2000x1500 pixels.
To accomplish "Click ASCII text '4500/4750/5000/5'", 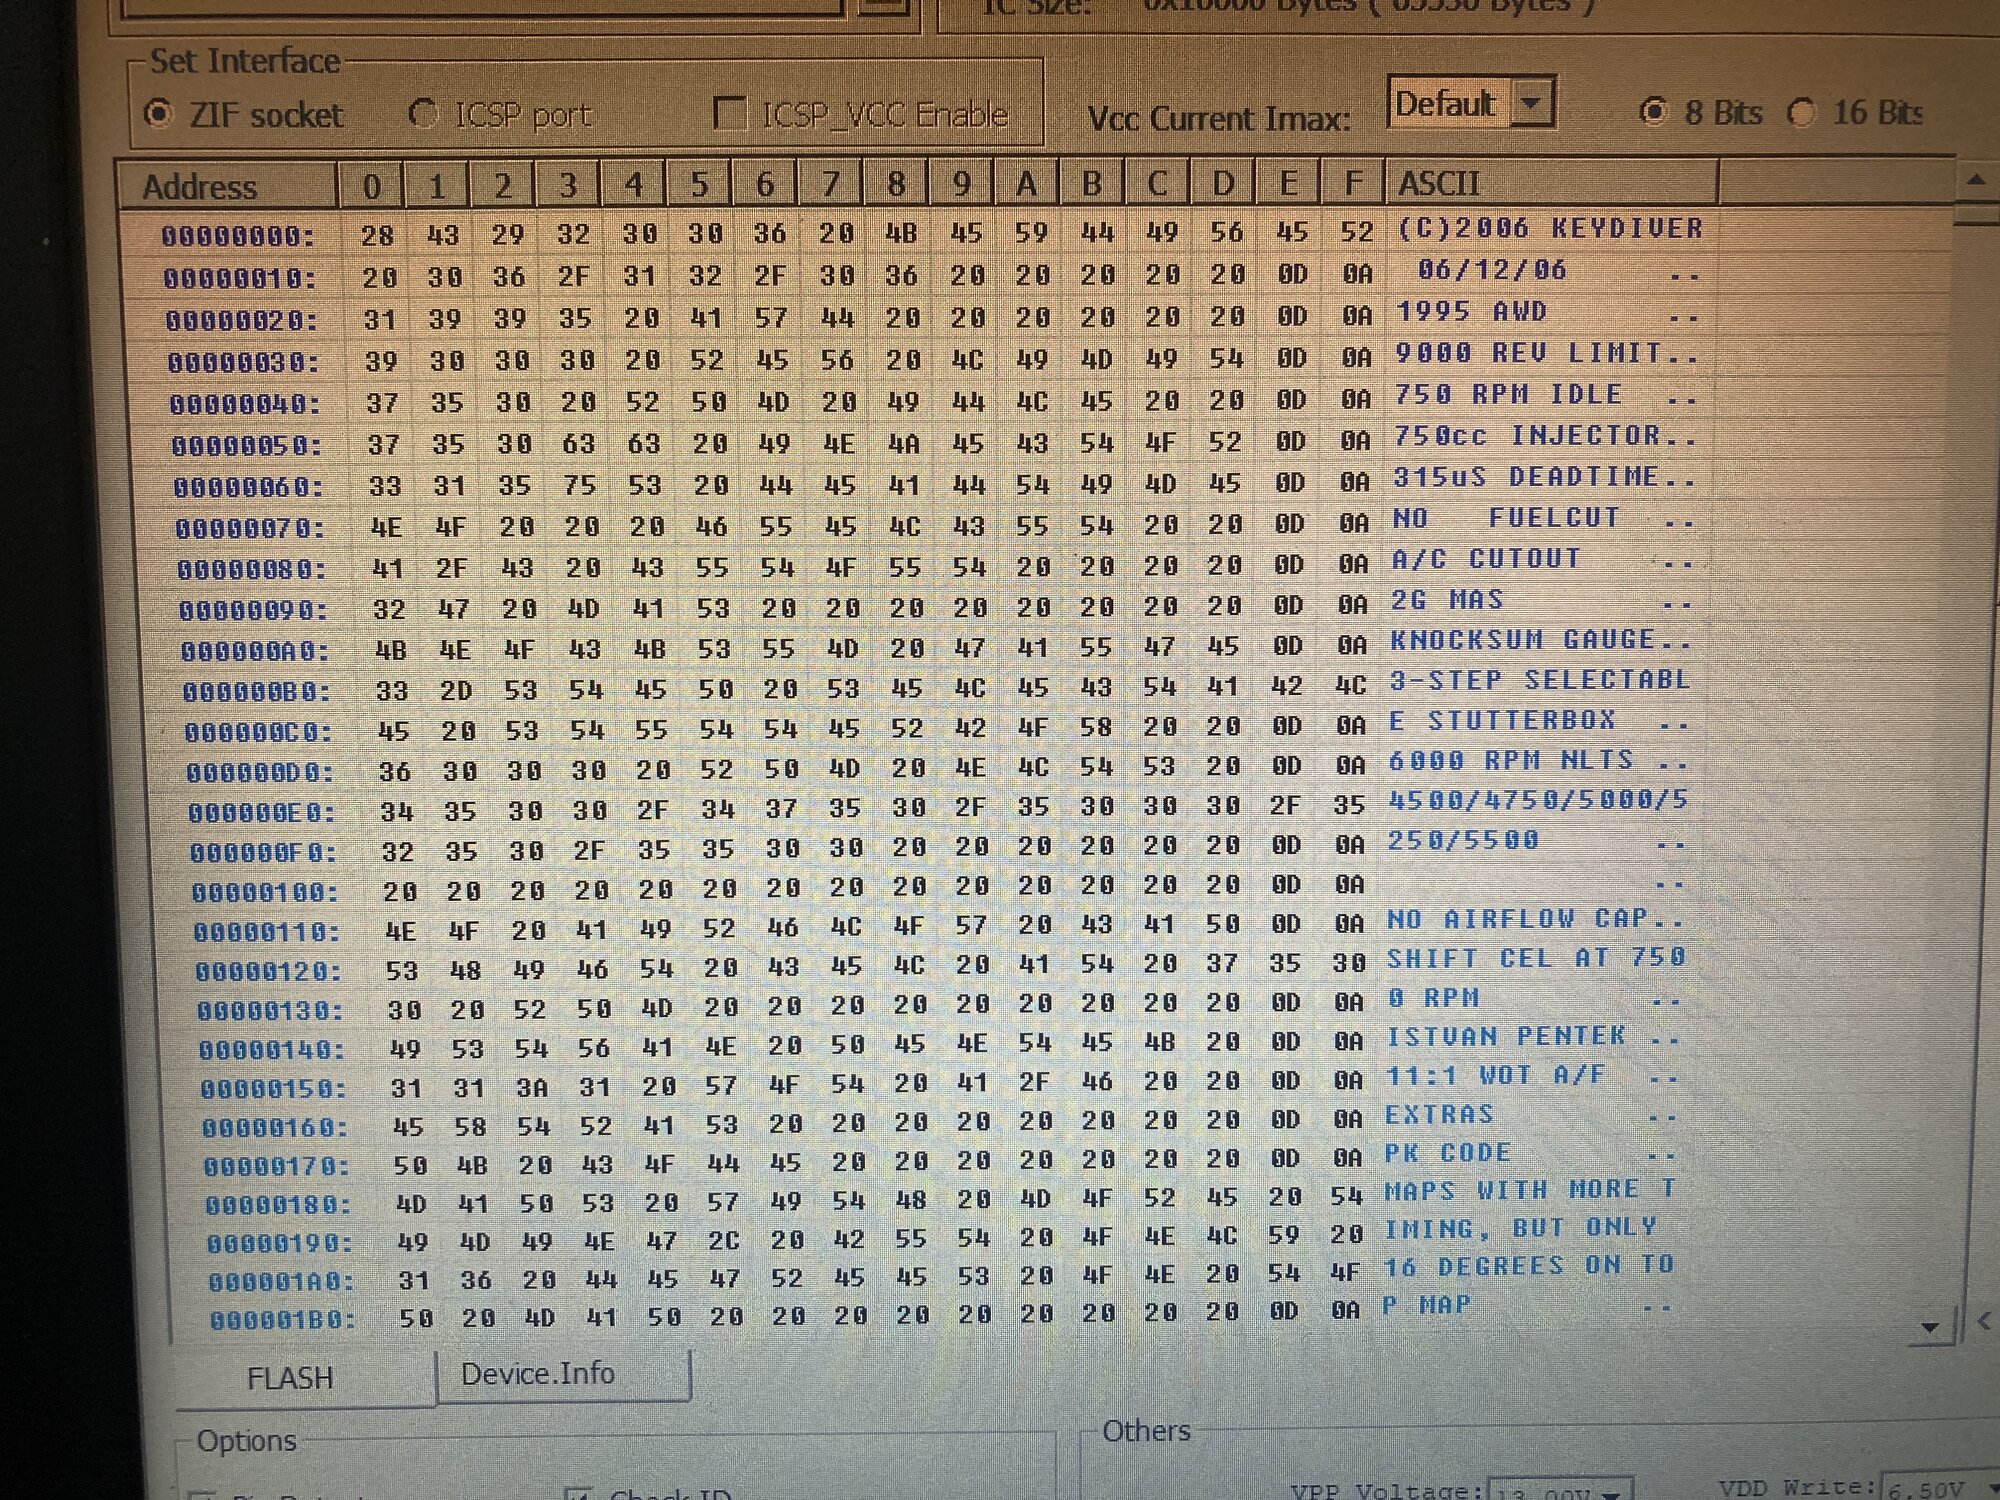I will 1537,800.
